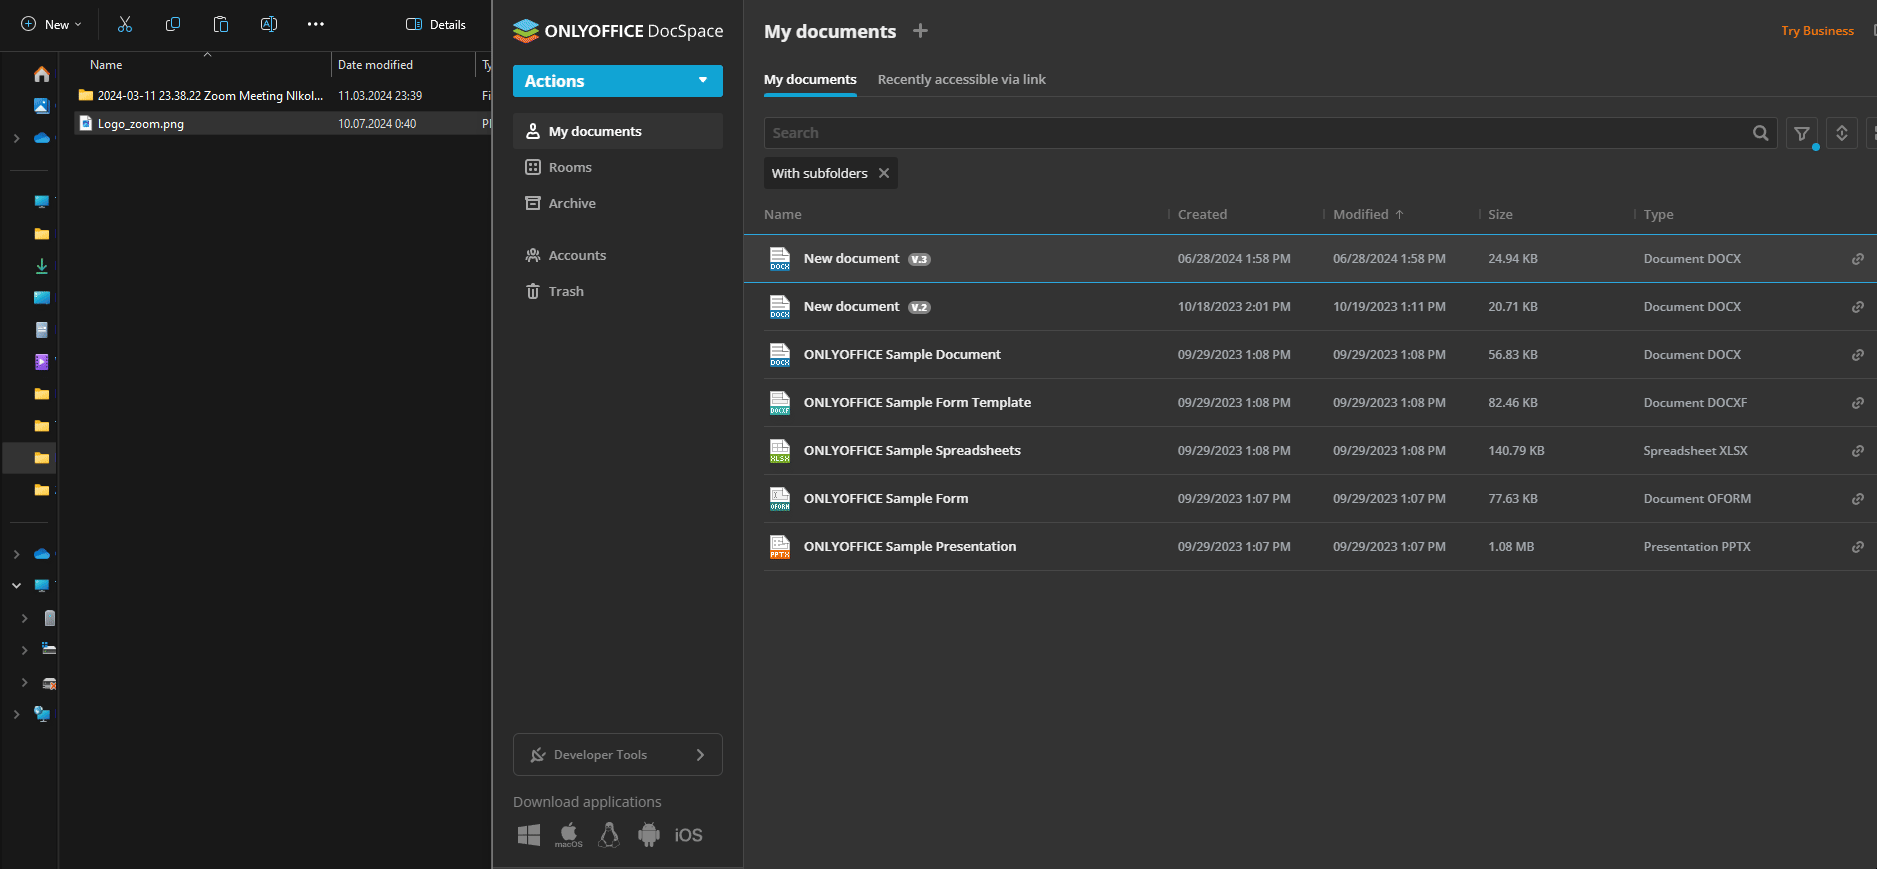Click the Type column header in DocSpace

(x=1658, y=214)
